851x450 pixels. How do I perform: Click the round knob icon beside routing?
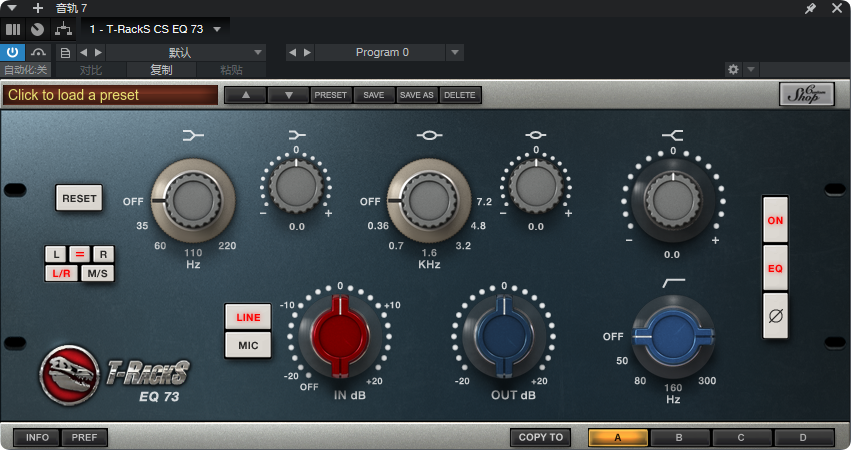pyautogui.click(x=37, y=29)
